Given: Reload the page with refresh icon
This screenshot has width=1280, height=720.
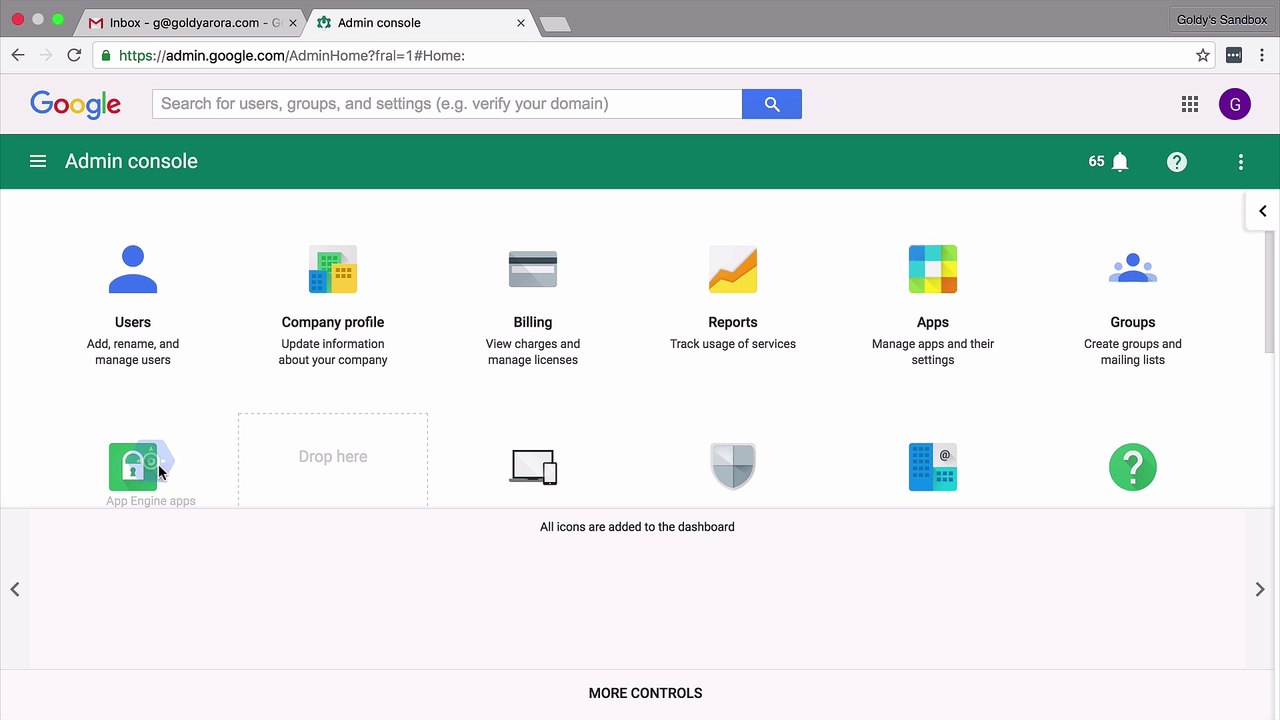Looking at the screenshot, I should [74, 55].
